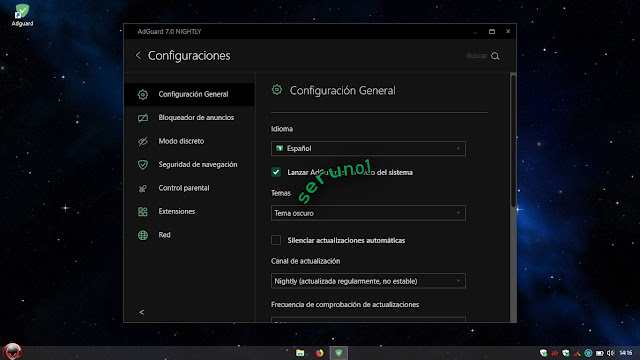Screen dimensions: 640x360
Task: Click the Seguridad de navegación shield icon
Action: (142, 164)
